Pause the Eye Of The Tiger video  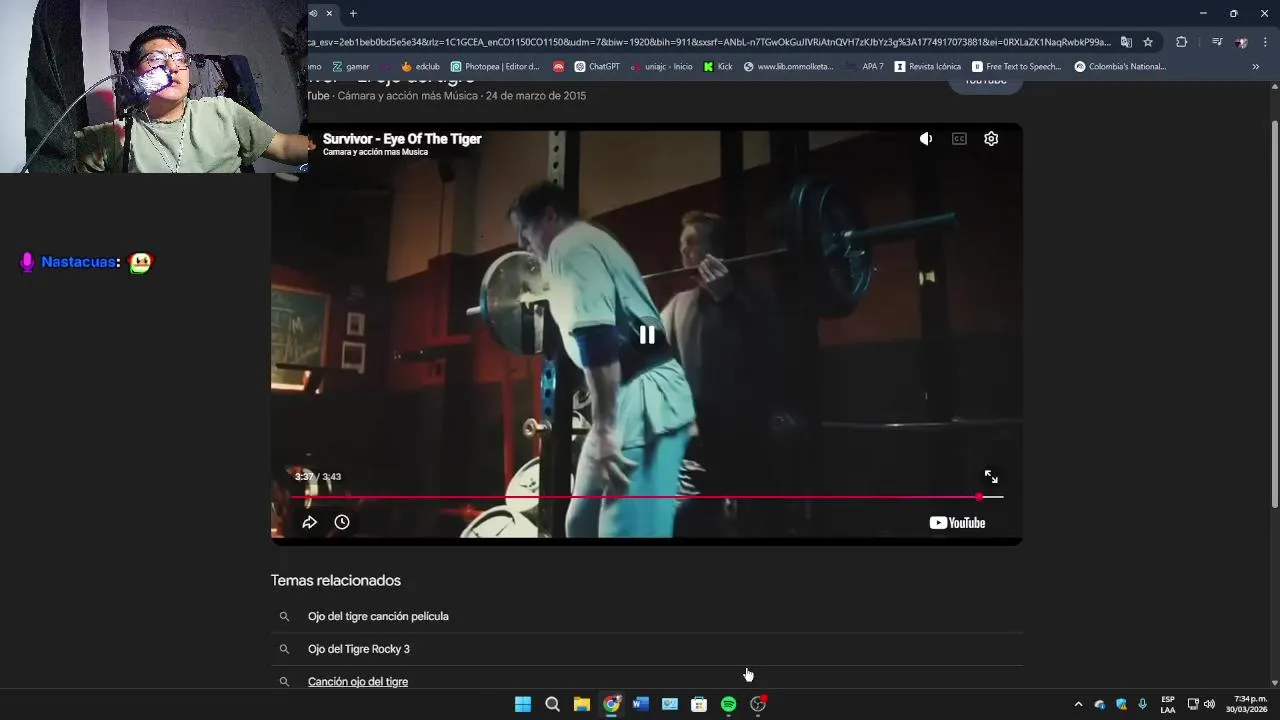647,335
